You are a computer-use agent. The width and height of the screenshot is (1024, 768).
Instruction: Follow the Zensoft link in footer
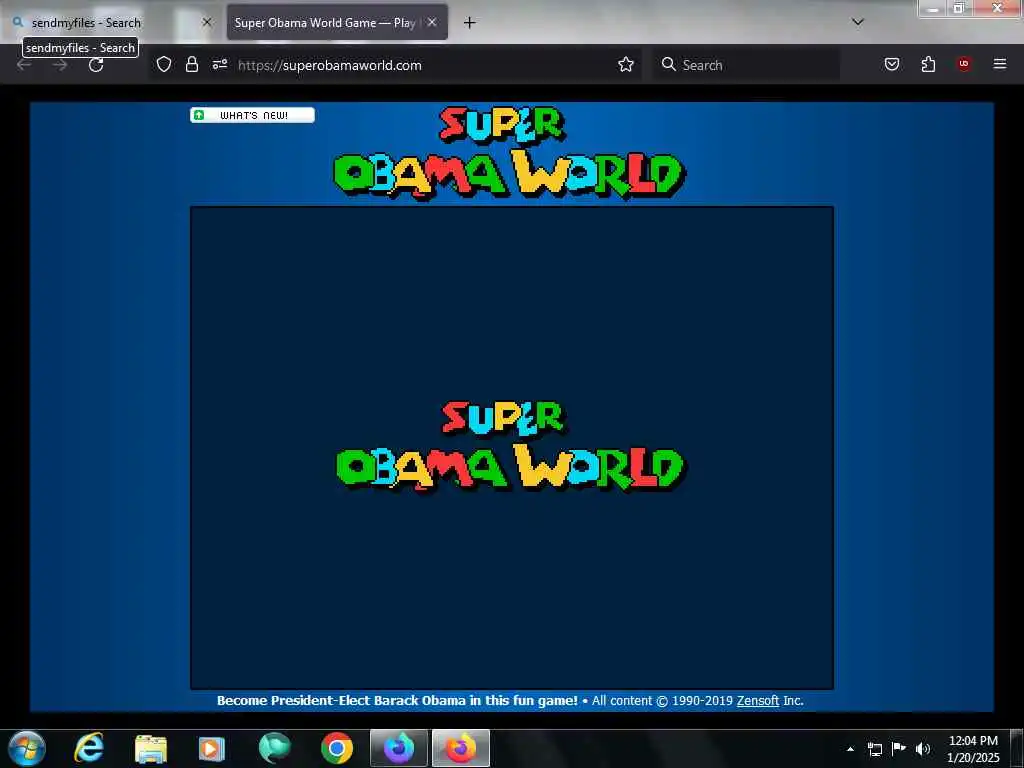[x=758, y=700]
